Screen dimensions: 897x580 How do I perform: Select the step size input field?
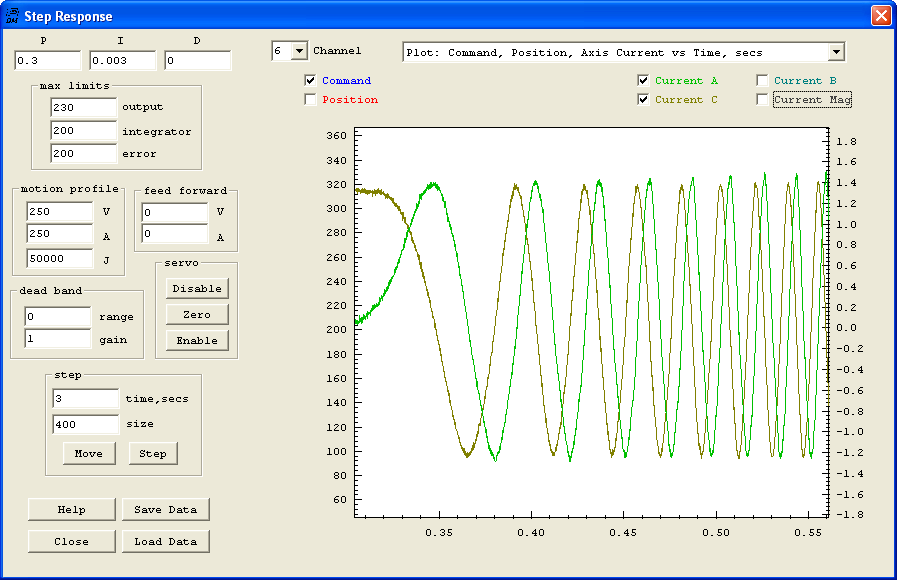coord(84,424)
